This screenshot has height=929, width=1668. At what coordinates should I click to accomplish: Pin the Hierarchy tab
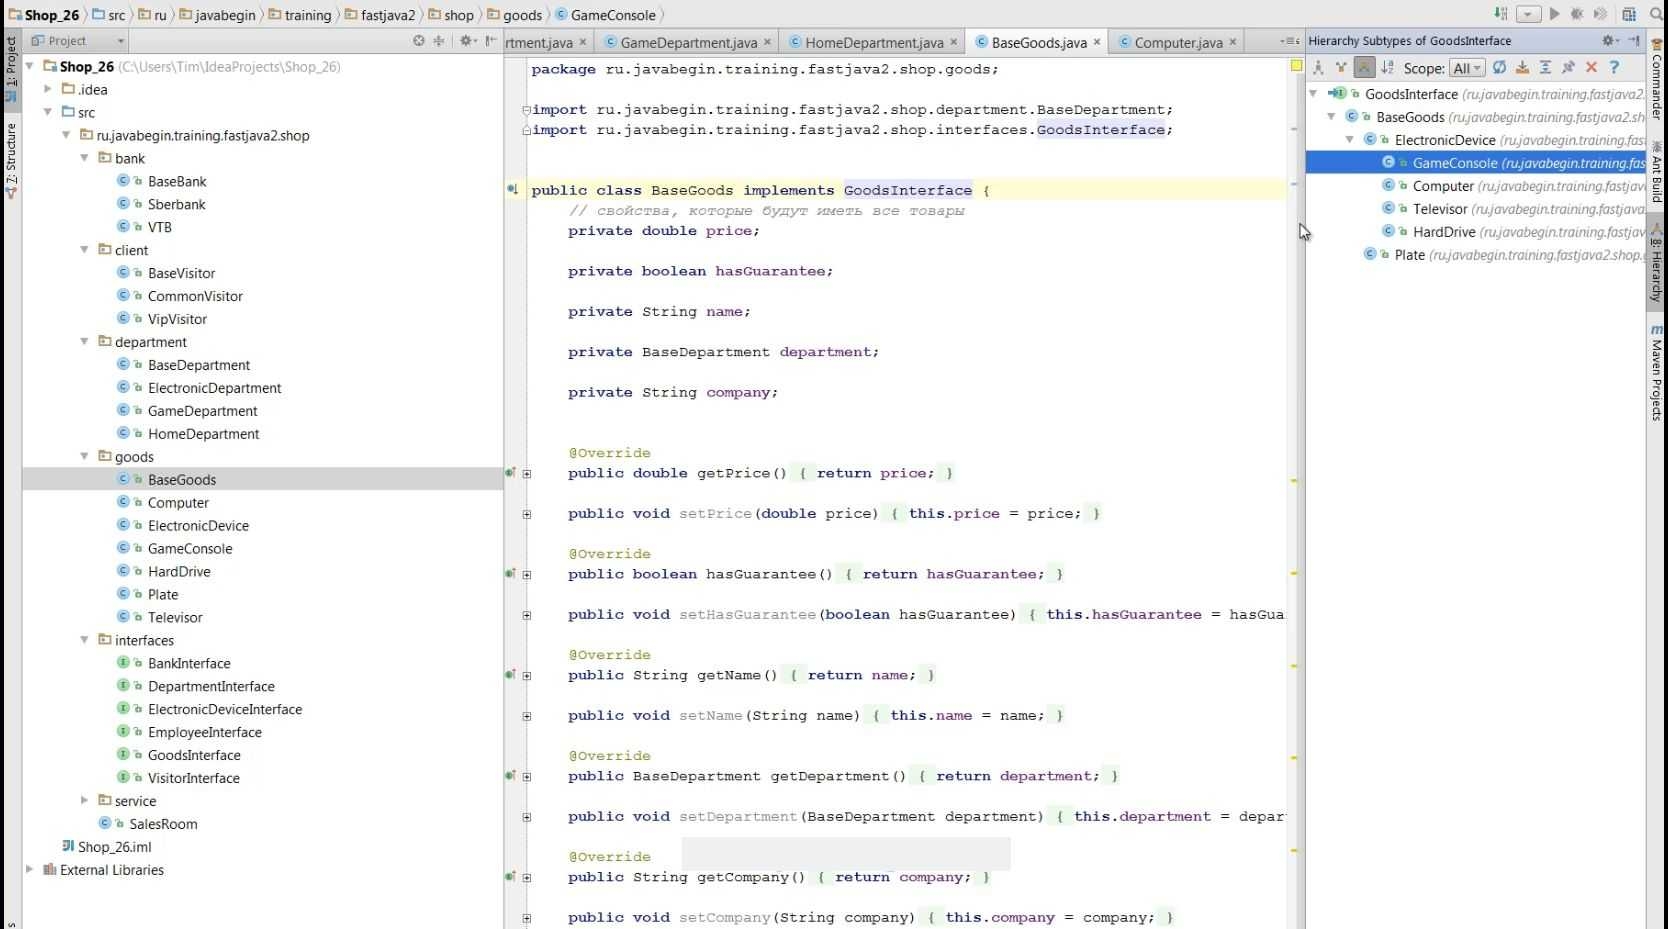[1568, 67]
